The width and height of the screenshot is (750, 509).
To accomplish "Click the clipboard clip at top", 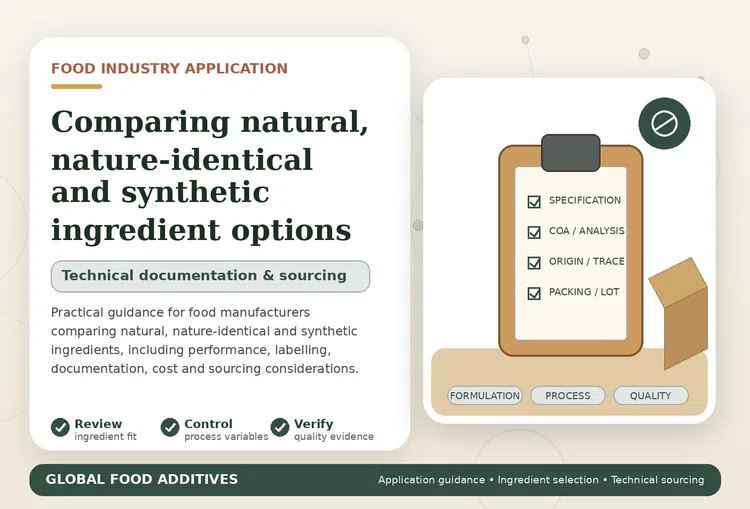I will coord(571,153).
